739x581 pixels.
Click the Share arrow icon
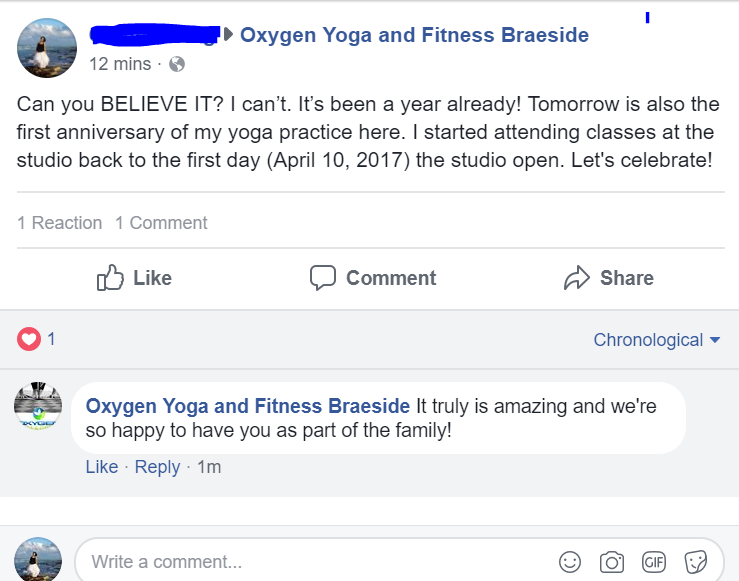pyautogui.click(x=577, y=278)
